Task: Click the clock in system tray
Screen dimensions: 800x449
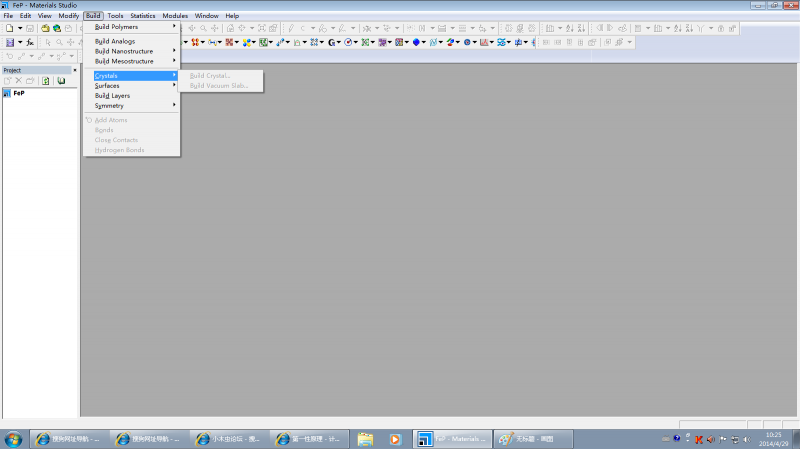Action: click(x=773, y=439)
